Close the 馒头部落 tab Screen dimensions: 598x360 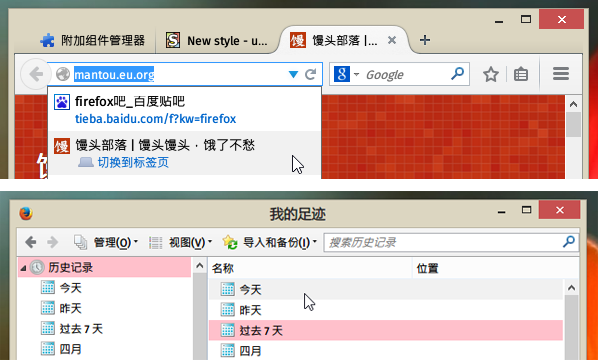(x=392, y=40)
